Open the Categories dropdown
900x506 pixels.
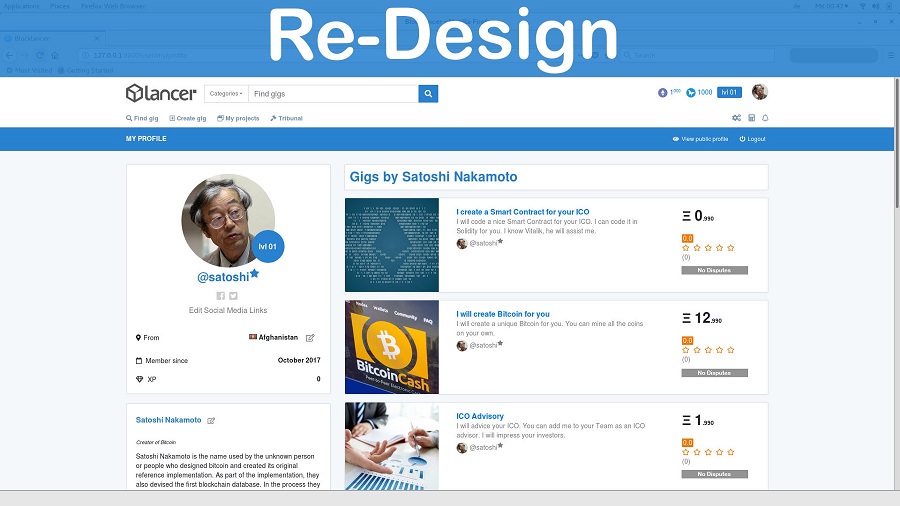[x=226, y=94]
